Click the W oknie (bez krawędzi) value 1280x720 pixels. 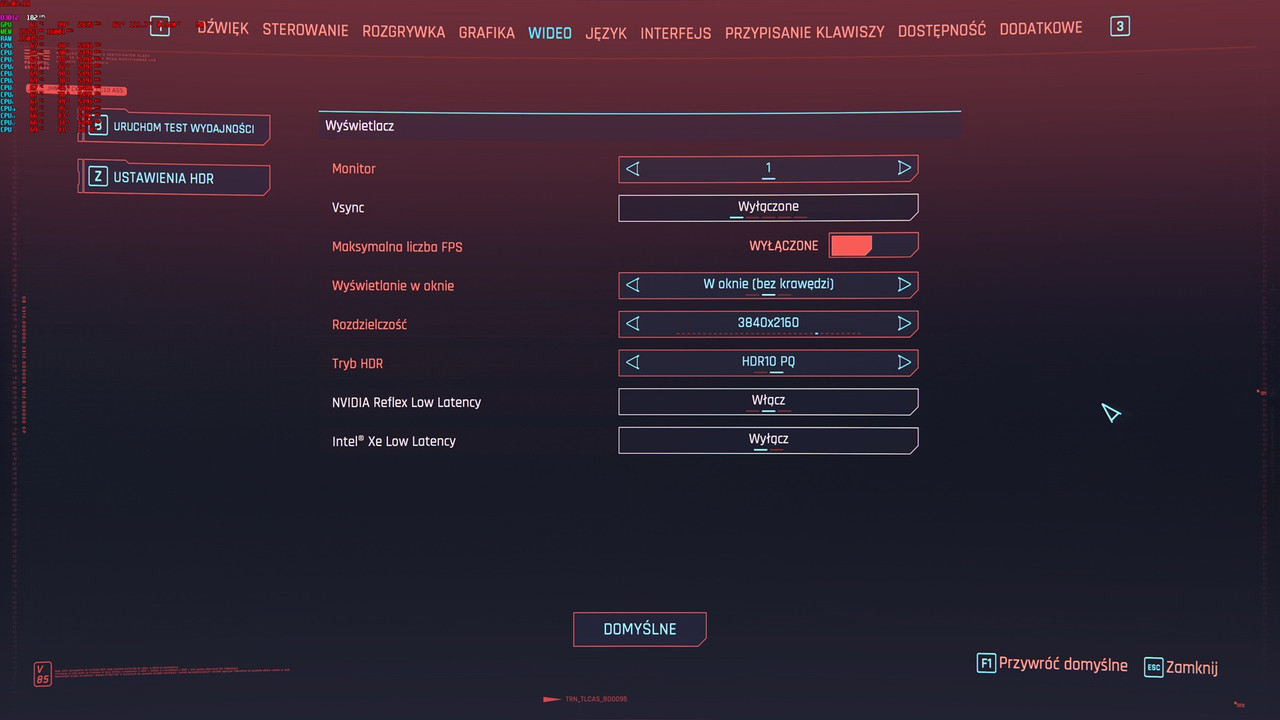point(768,284)
